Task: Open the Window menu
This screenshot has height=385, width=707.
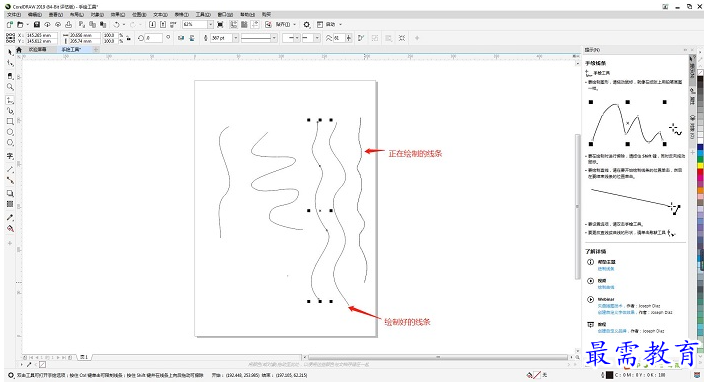Action: [x=225, y=14]
